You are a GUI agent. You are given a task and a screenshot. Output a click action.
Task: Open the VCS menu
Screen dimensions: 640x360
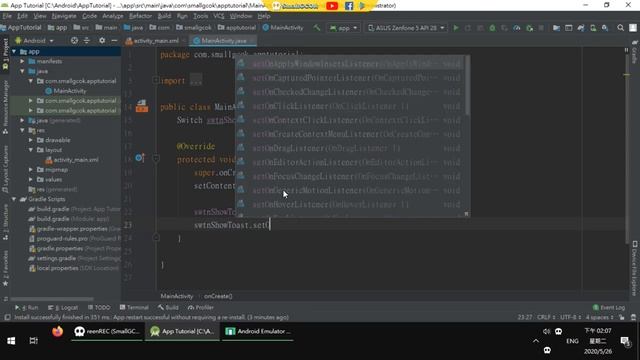pyautogui.click(x=219, y=16)
